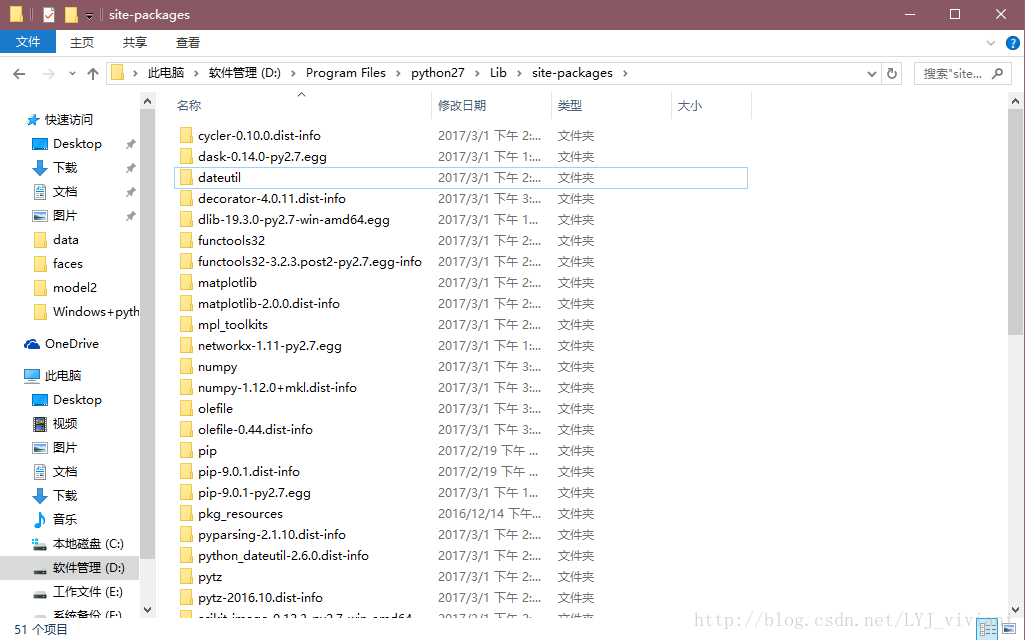Expand chevron after site-packages breadcrumb
1025x640 pixels.
tap(625, 73)
